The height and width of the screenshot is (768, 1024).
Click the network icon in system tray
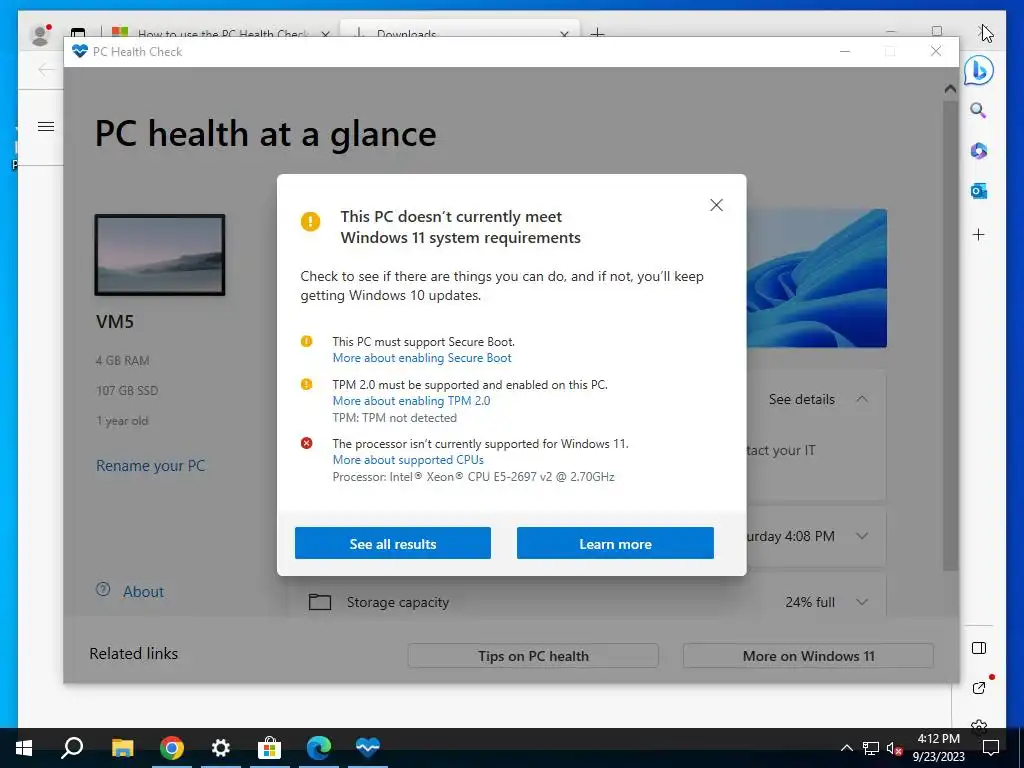pyautogui.click(x=871, y=748)
